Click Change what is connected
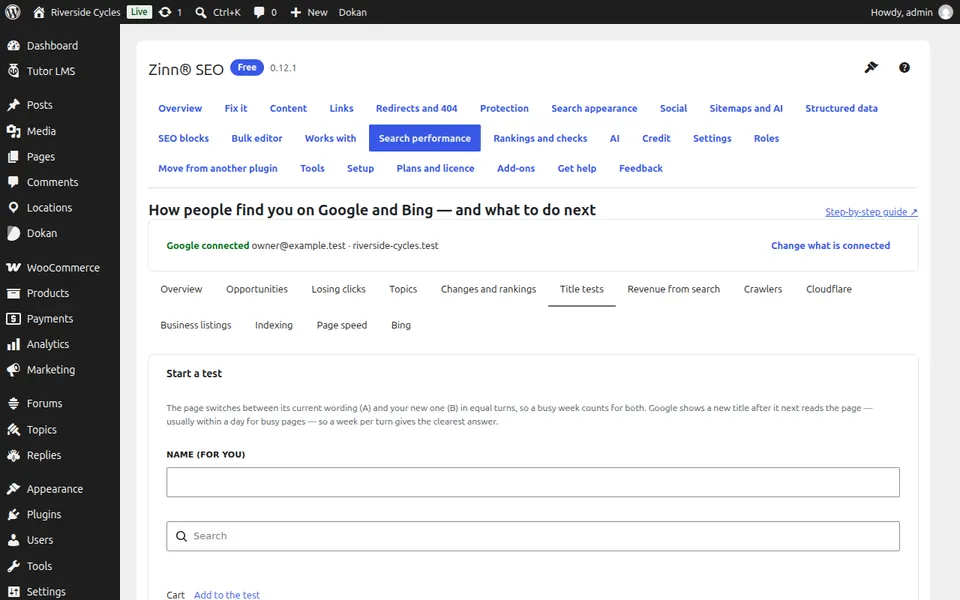This screenshot has width=960, height=600. click(830, 246)
